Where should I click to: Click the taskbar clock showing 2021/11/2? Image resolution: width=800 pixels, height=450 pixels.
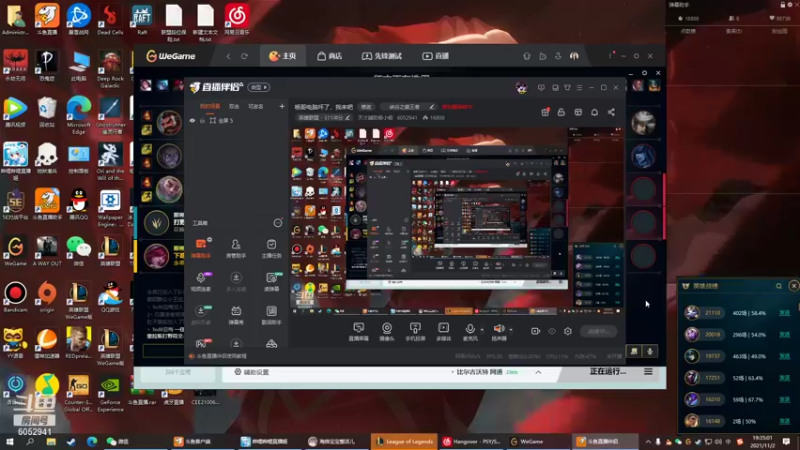coord(762,442)
